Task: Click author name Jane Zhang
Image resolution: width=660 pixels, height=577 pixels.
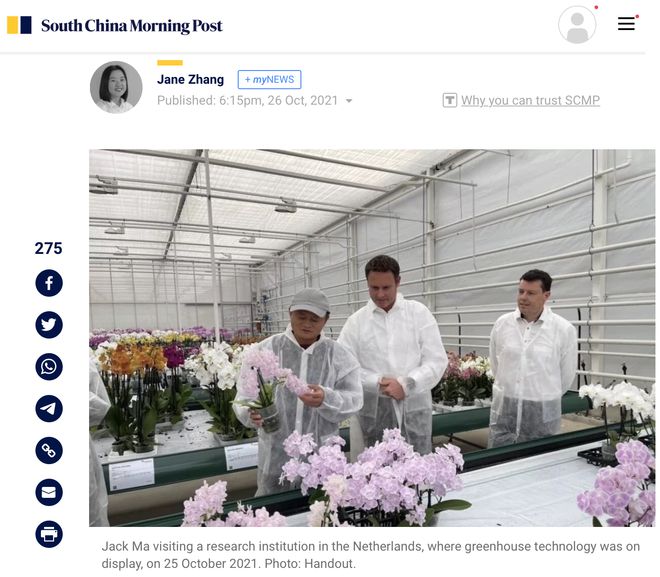Action: point(190,80)
